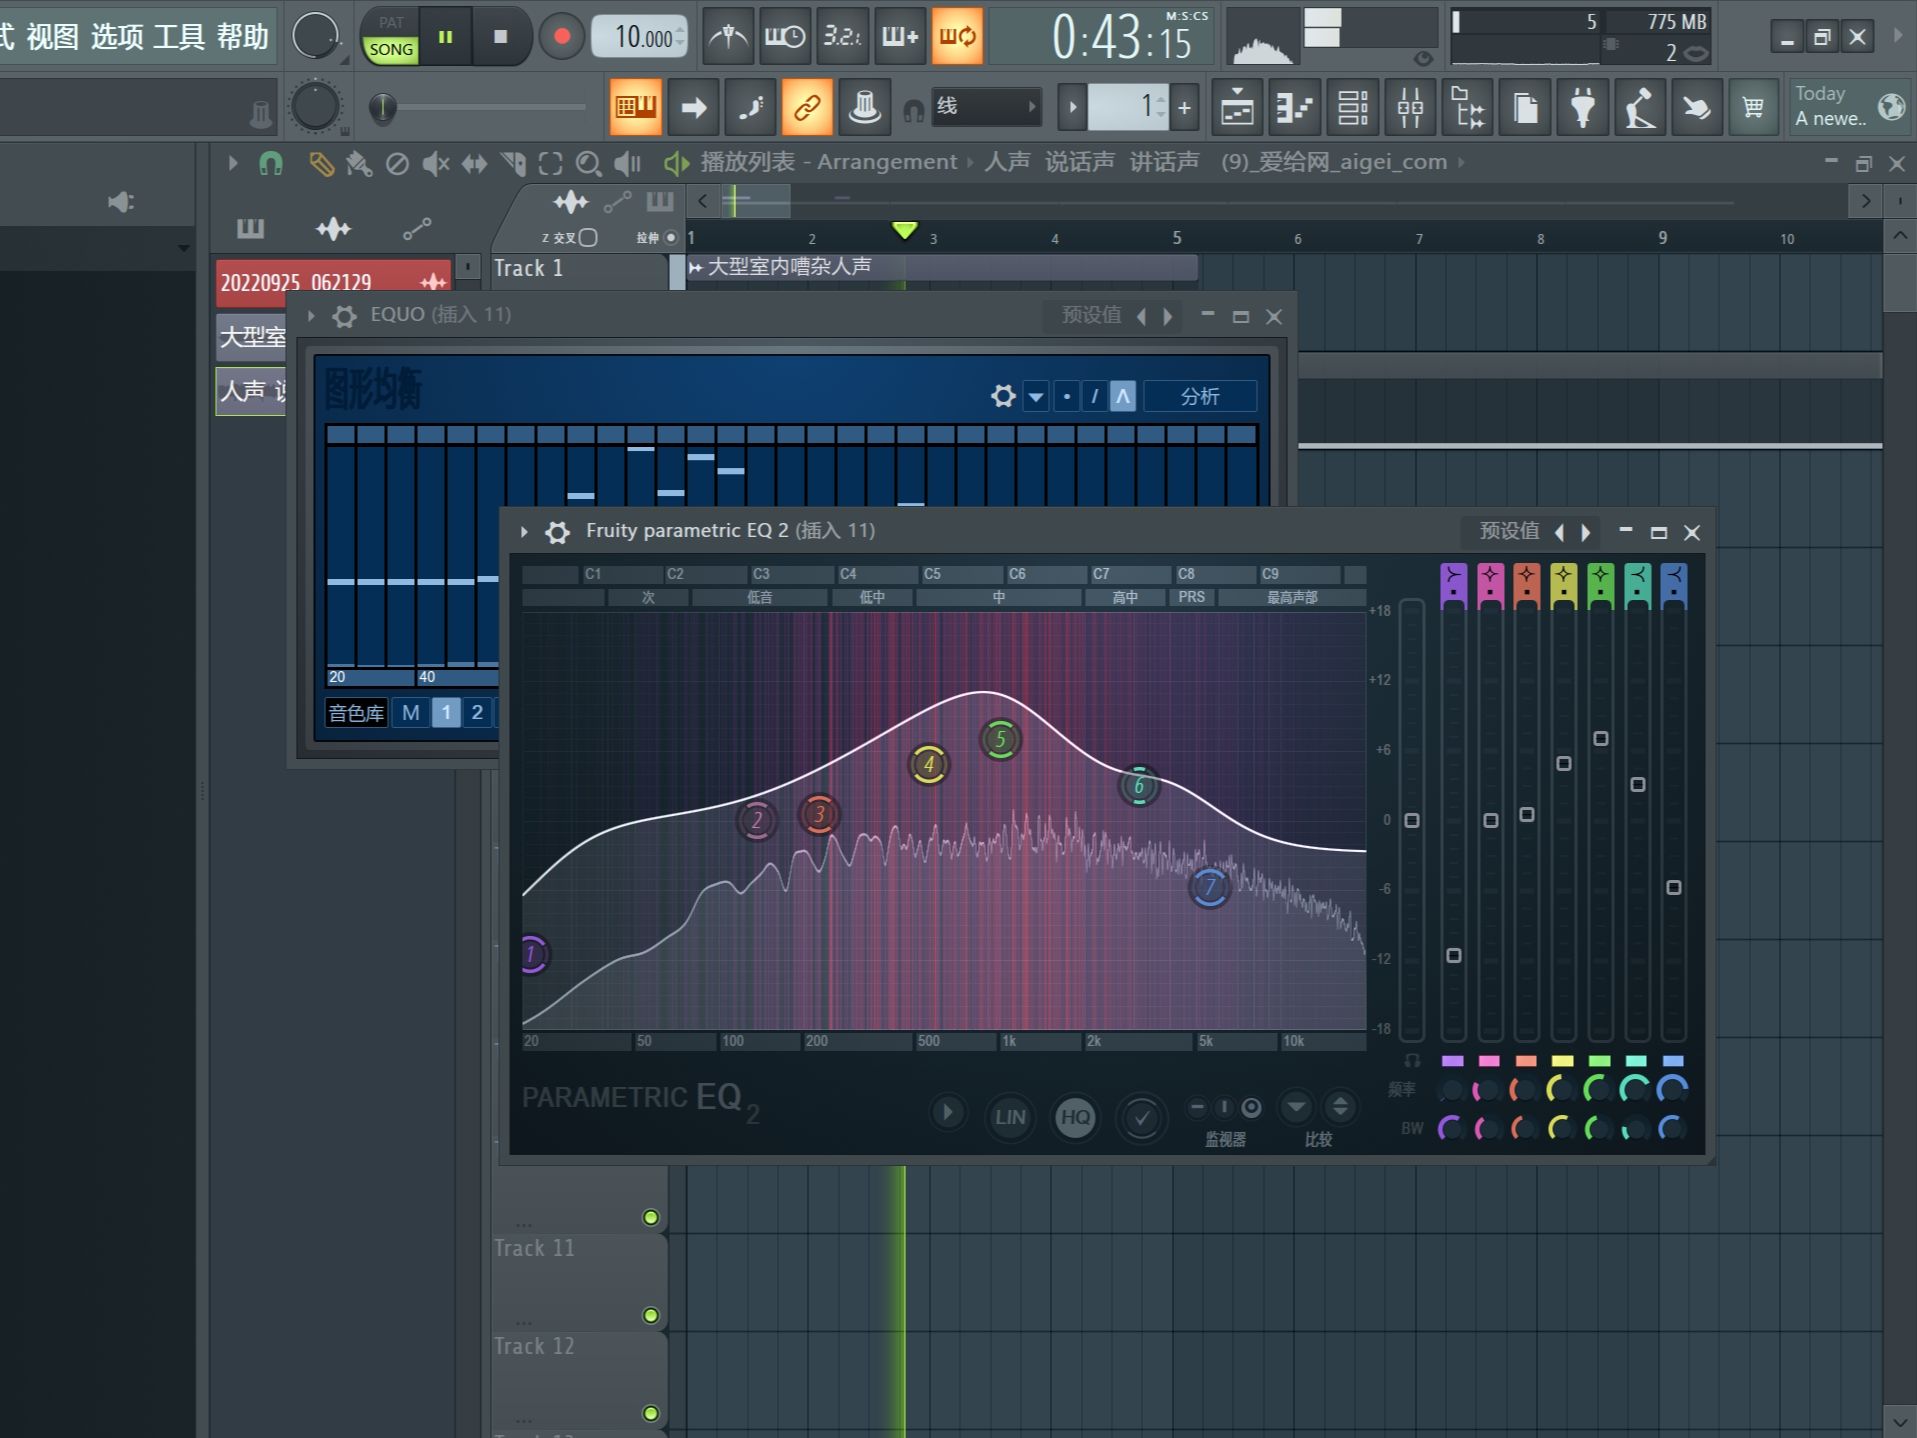Open the channel rack icon

click(x=1352, y=107)
